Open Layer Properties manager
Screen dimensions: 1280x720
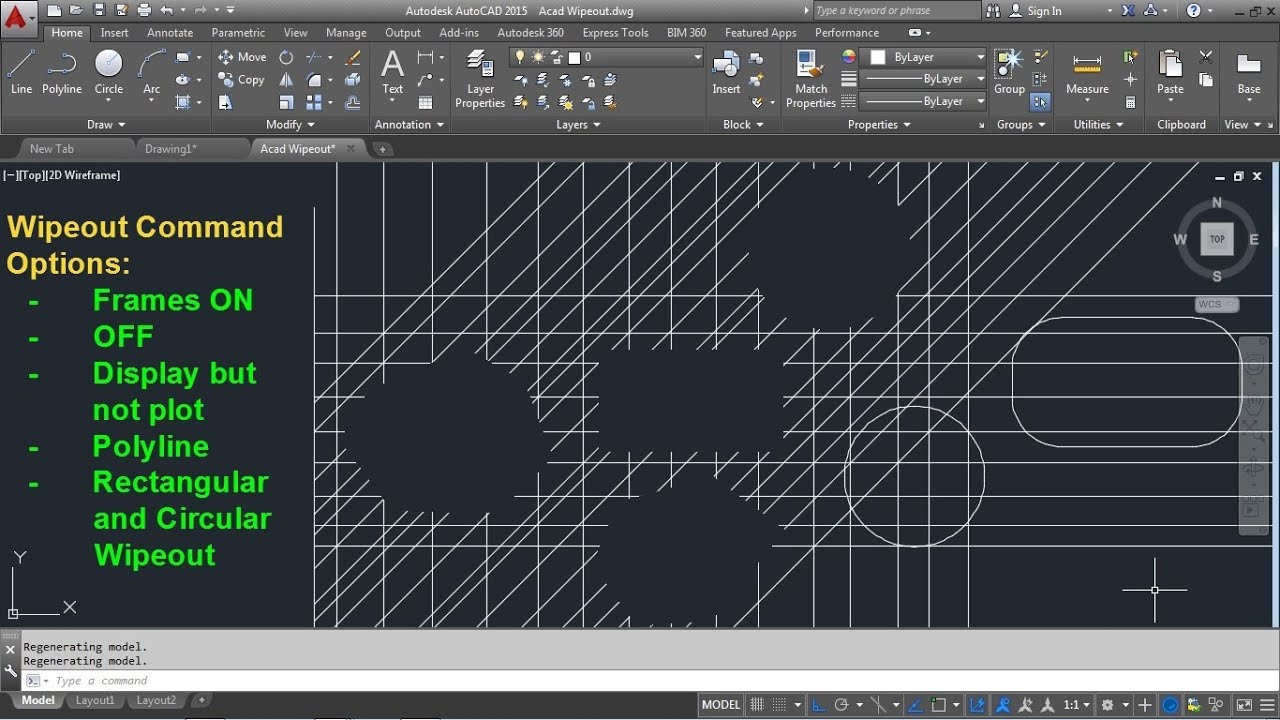480,78
